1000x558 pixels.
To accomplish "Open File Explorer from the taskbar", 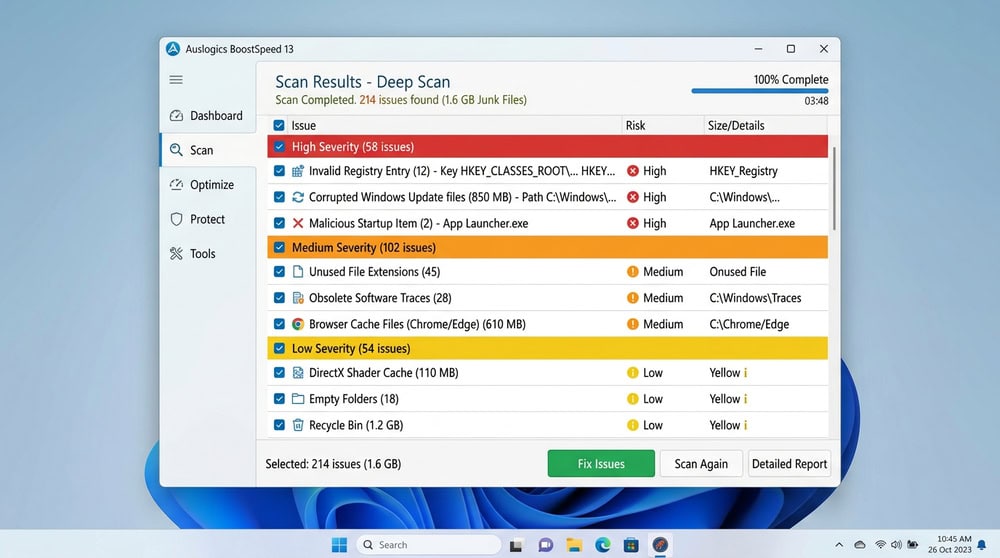I will click(574, 545).
